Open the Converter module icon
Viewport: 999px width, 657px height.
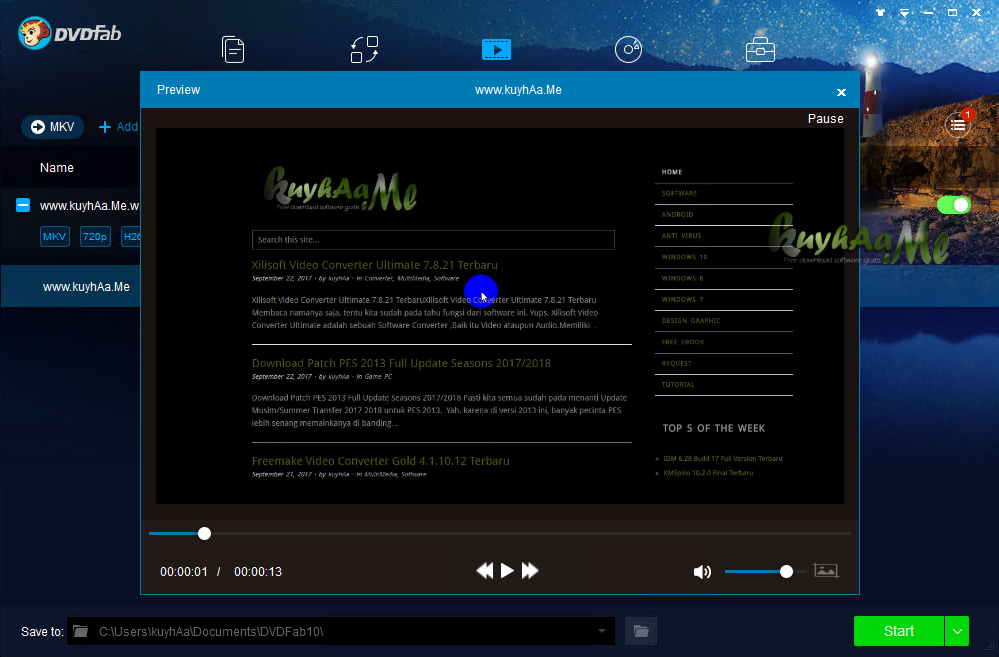click(496, 50)
